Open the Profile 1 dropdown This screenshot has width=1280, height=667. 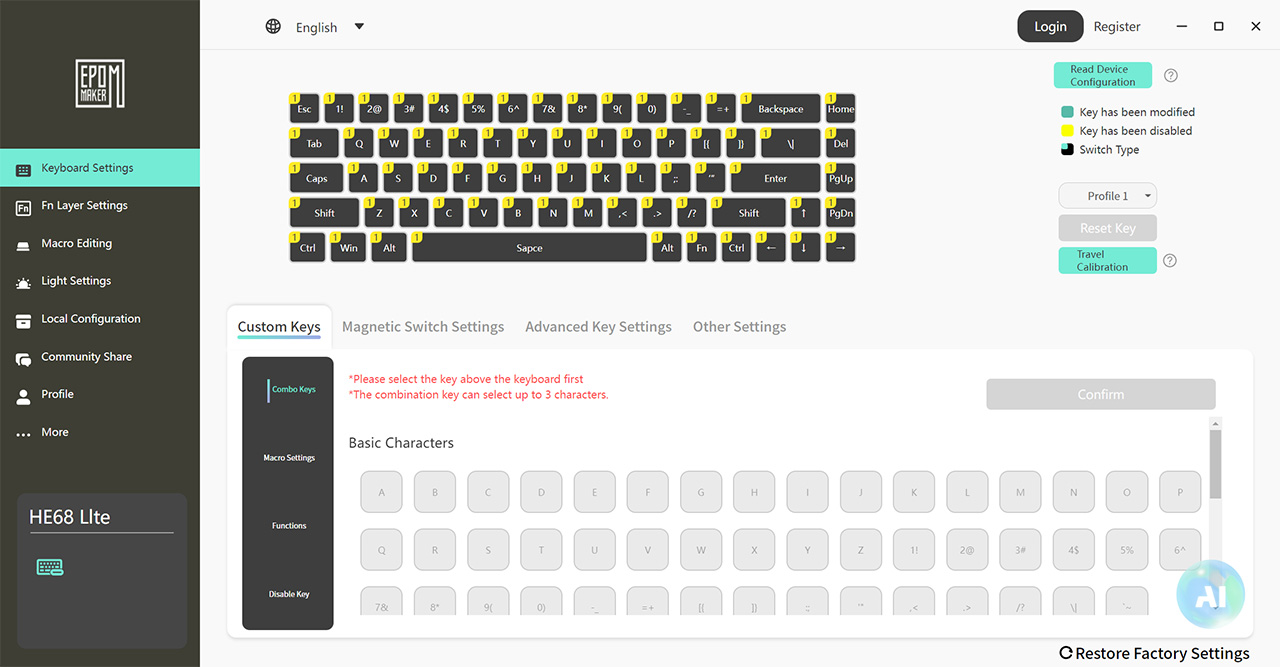click(x=1107, y=195)
